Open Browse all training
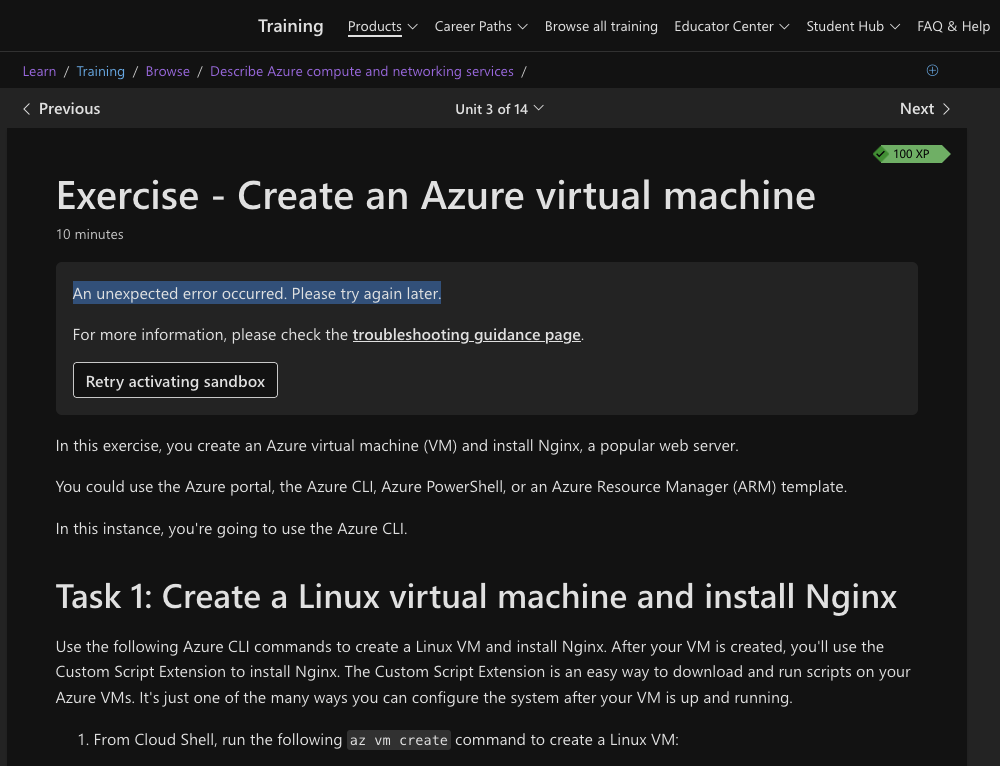 point(601,26)
